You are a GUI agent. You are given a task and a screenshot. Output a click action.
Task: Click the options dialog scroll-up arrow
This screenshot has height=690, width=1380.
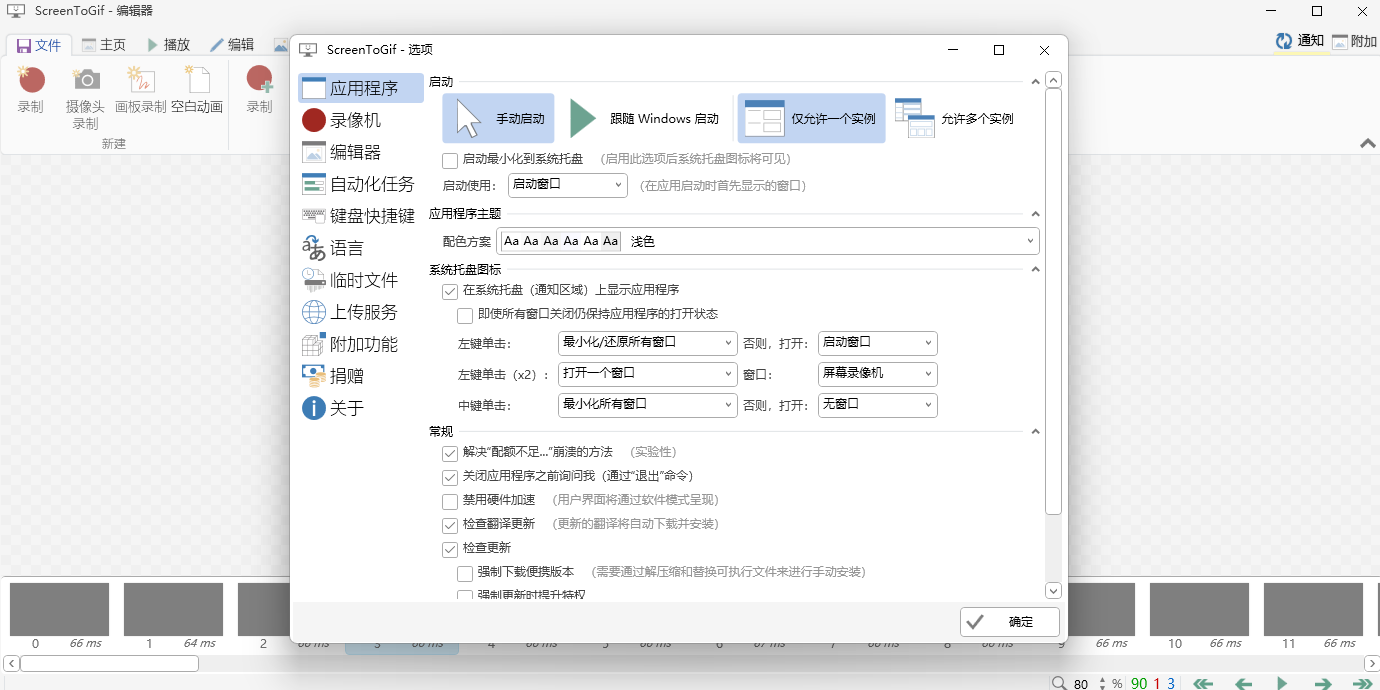tap(1053, 80)
